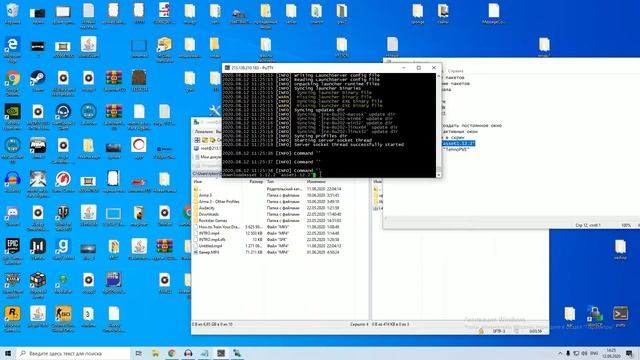Select the Steam desktop shortcut

[x=38, y=80]
